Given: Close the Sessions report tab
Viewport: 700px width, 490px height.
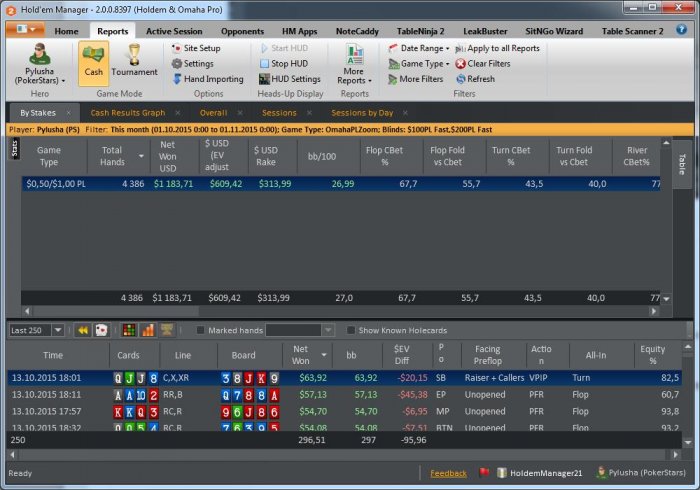Looking at the screenshot, I should pyautogui.click(x=309, y=113).
